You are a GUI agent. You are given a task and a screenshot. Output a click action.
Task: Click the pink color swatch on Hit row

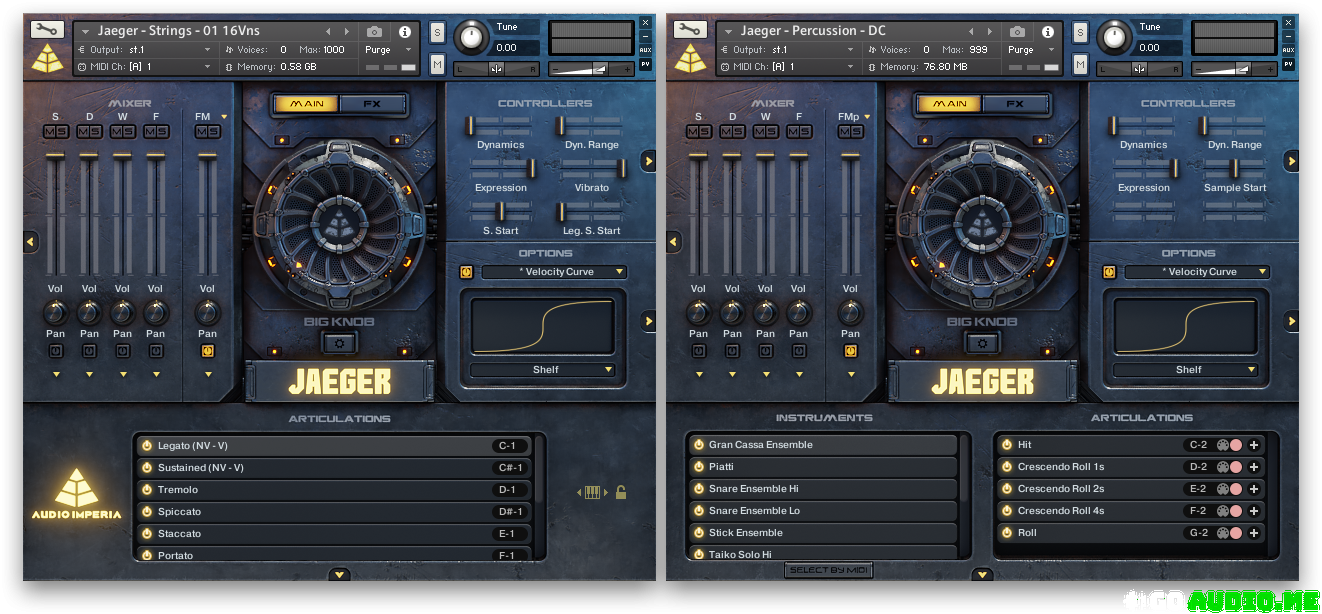click(1236, 445)
